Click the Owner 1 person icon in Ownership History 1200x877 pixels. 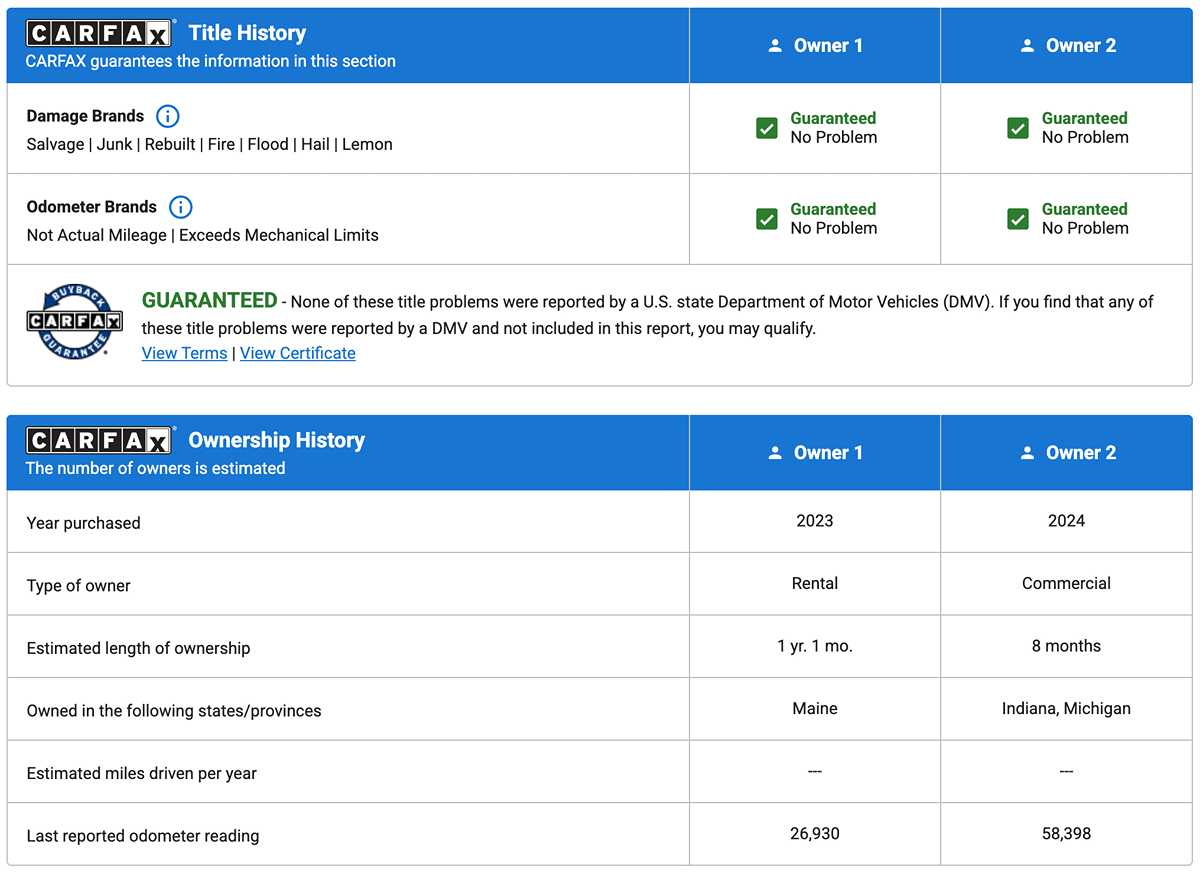[775, 453]
